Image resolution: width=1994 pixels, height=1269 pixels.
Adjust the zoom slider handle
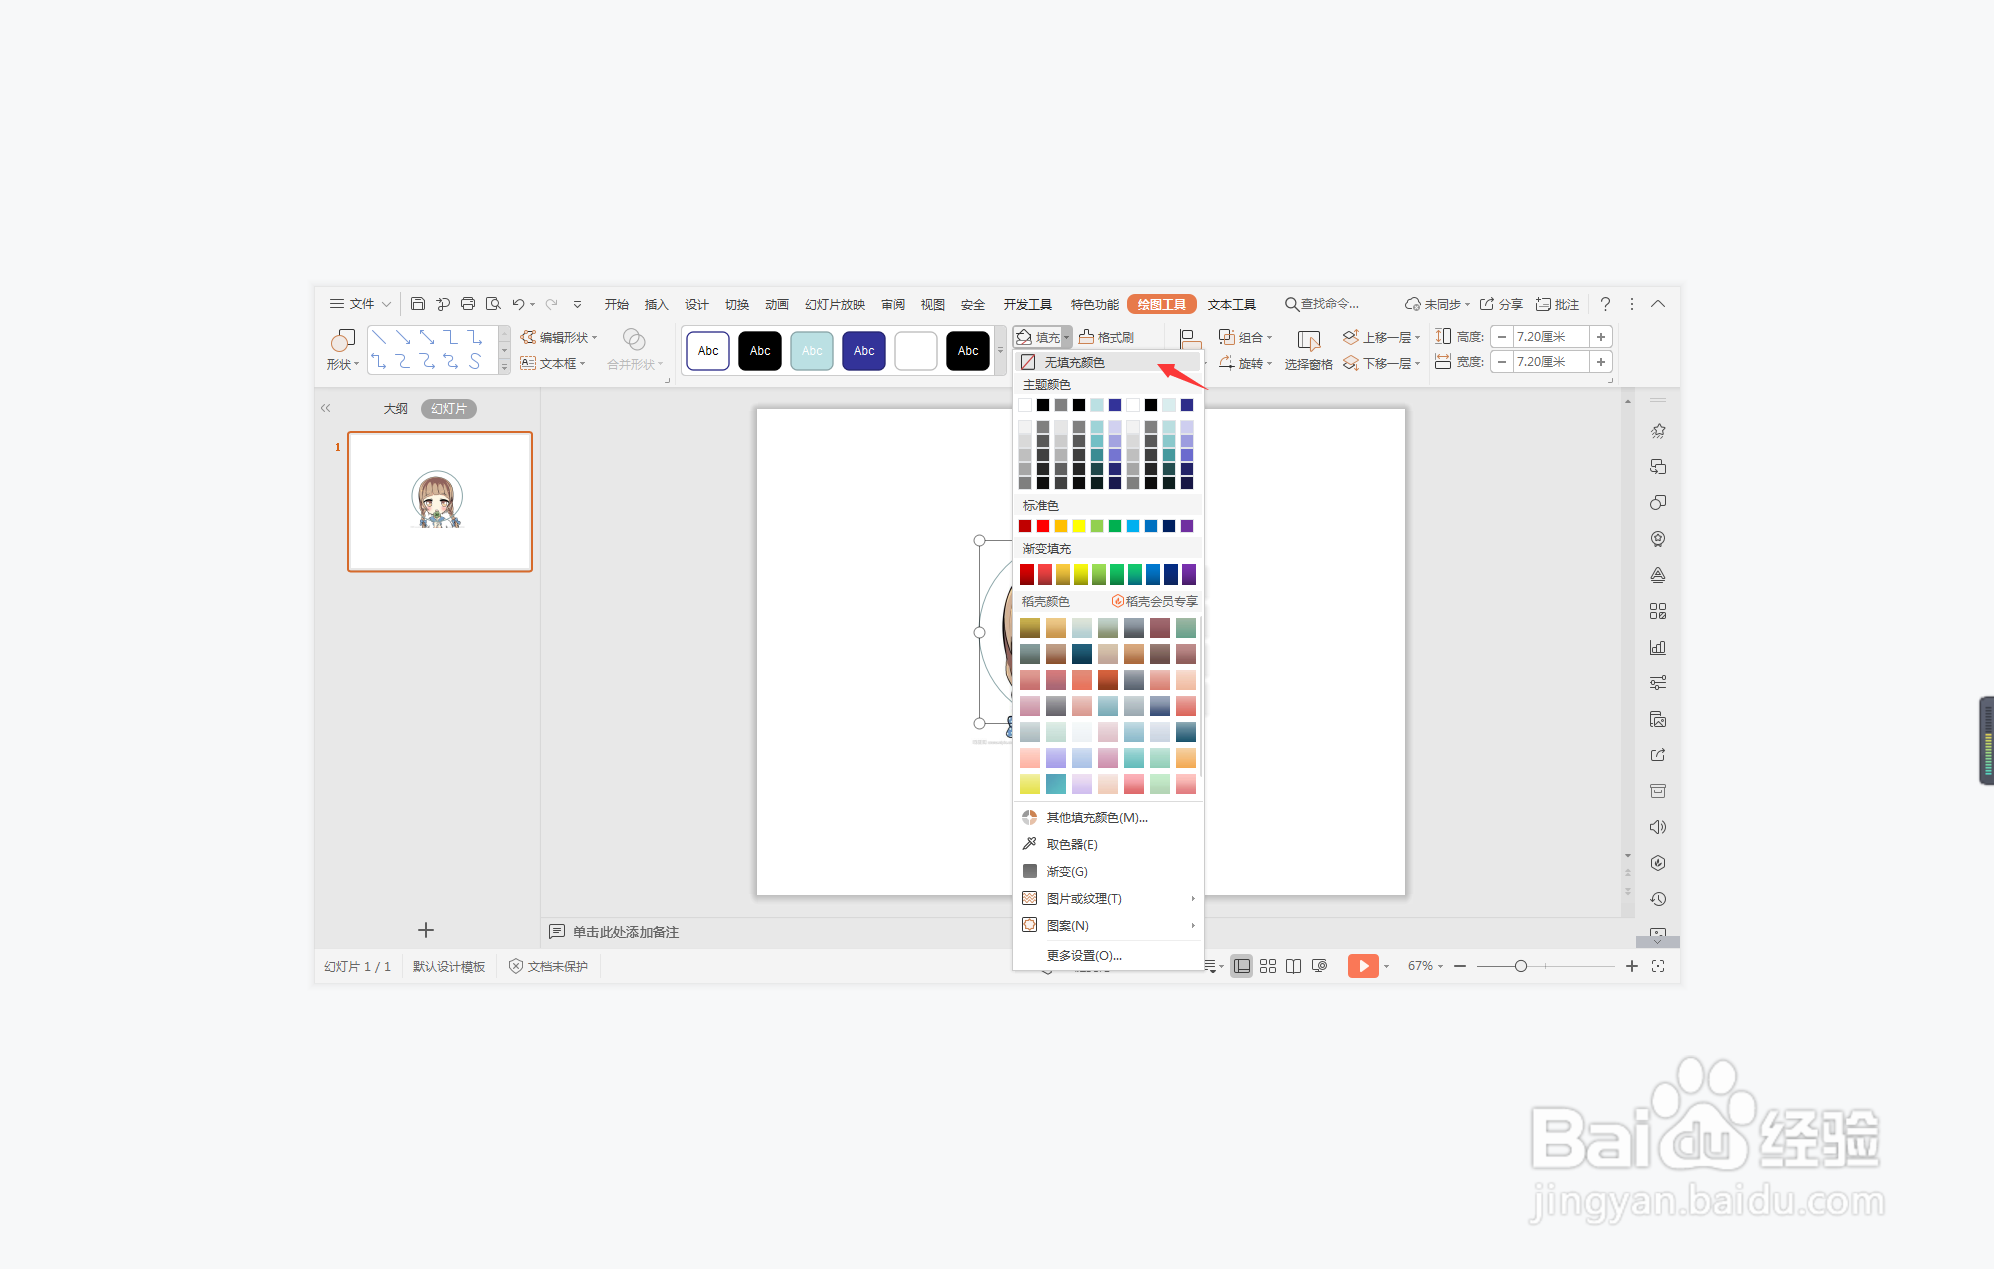pyautogui.click(x=1521, y=966)
